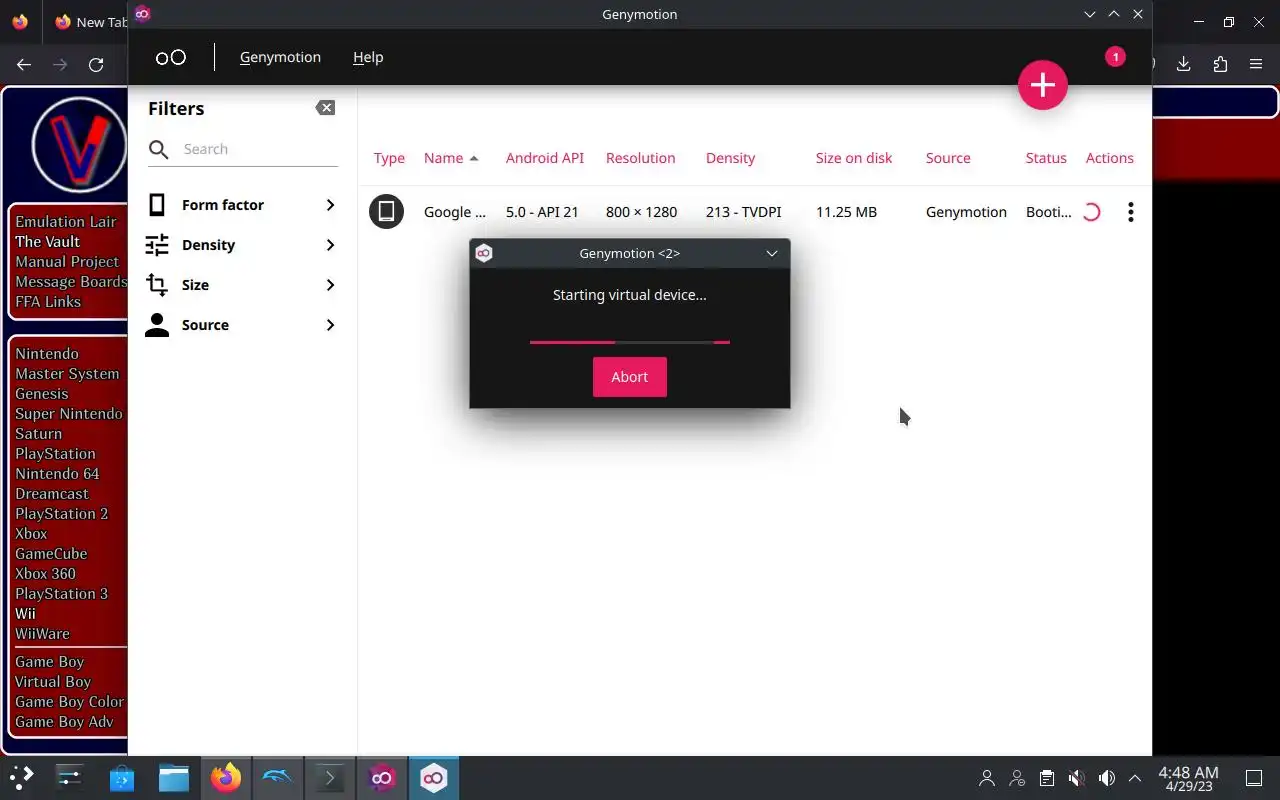Image resolution: width=1280 pixels, height=800 pixels.
Task: Click the first Genymotion taskbar entry
Action: [382, 778]
